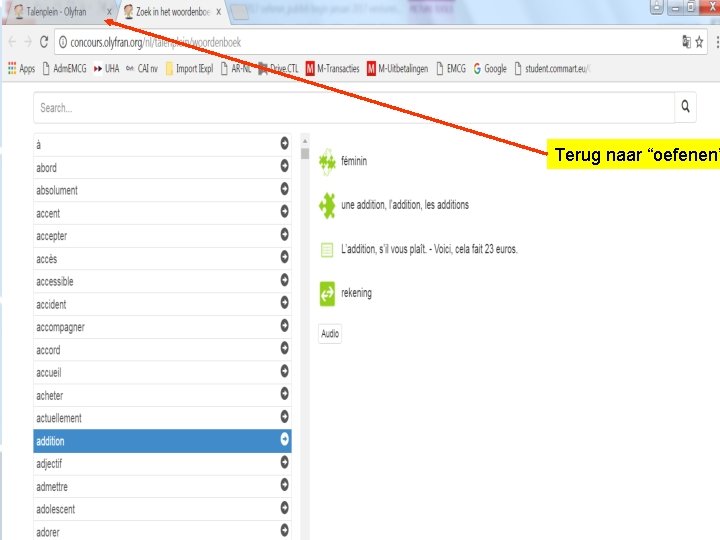The width and height of the screenshot is (720, 540).
Task: Close the 'Zoek in het woordenboek' tab
Action: (x=219, y=12)
